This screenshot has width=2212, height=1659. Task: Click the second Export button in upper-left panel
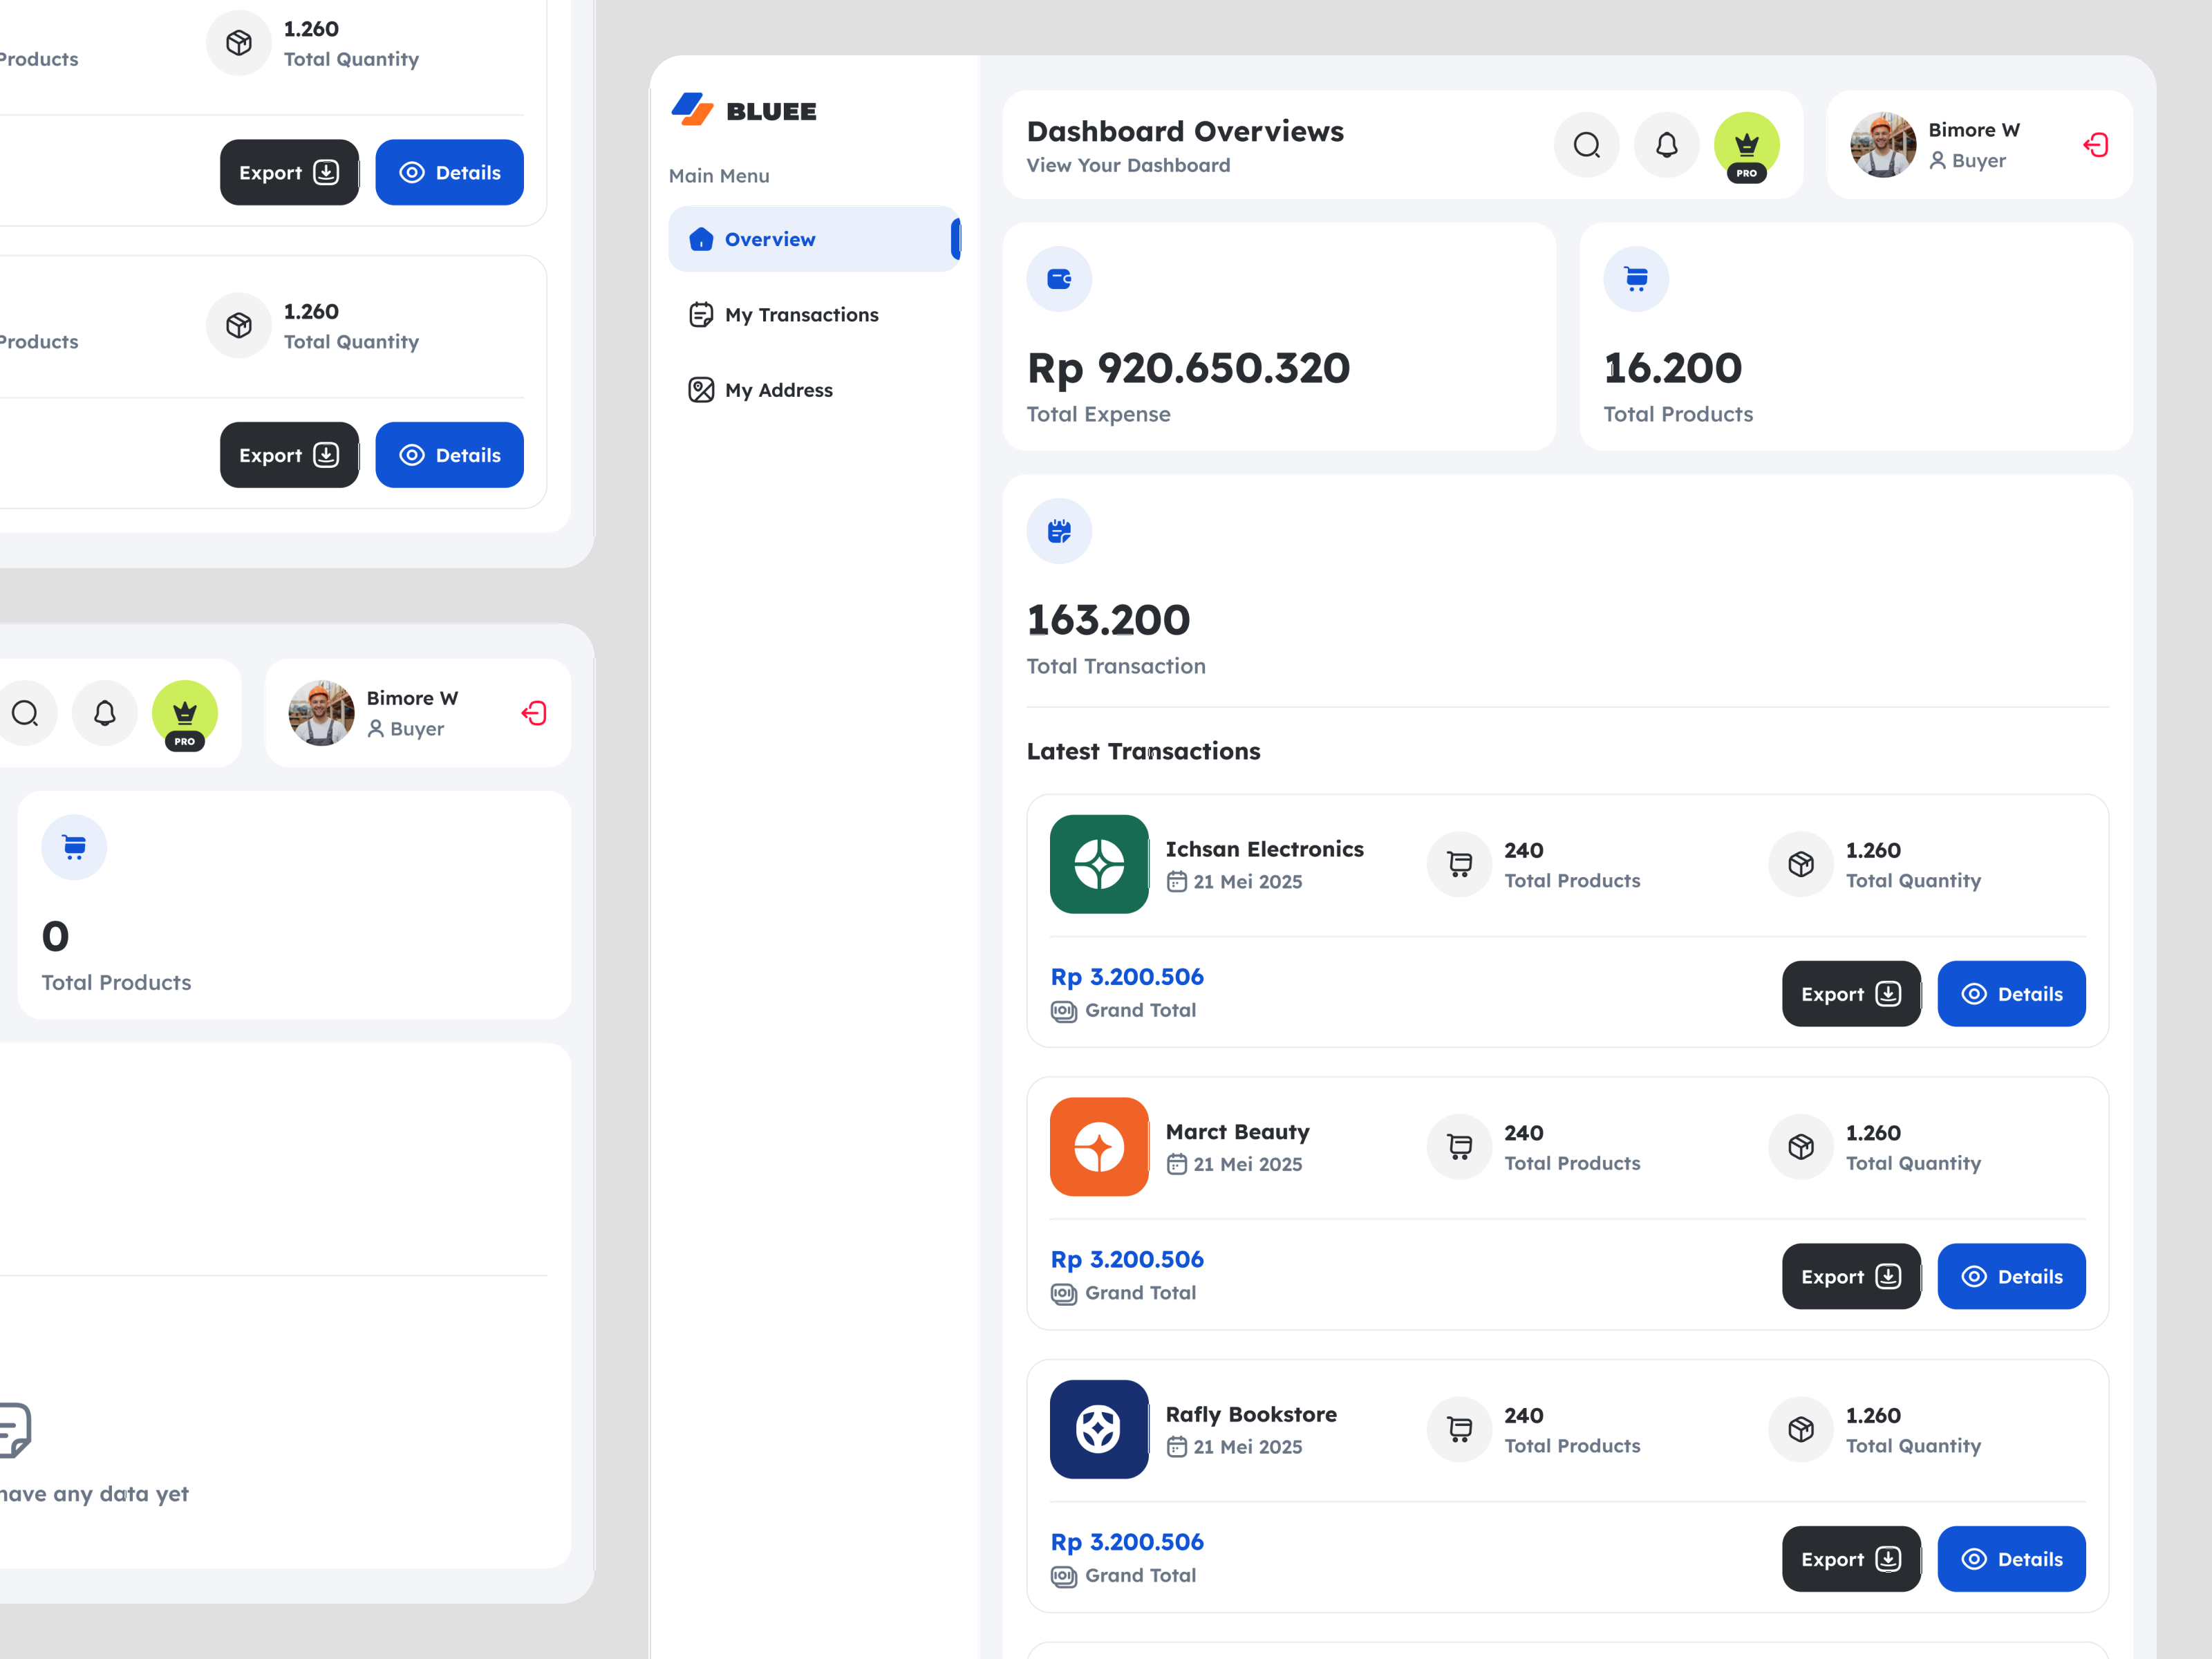click(x=289, y=455)
